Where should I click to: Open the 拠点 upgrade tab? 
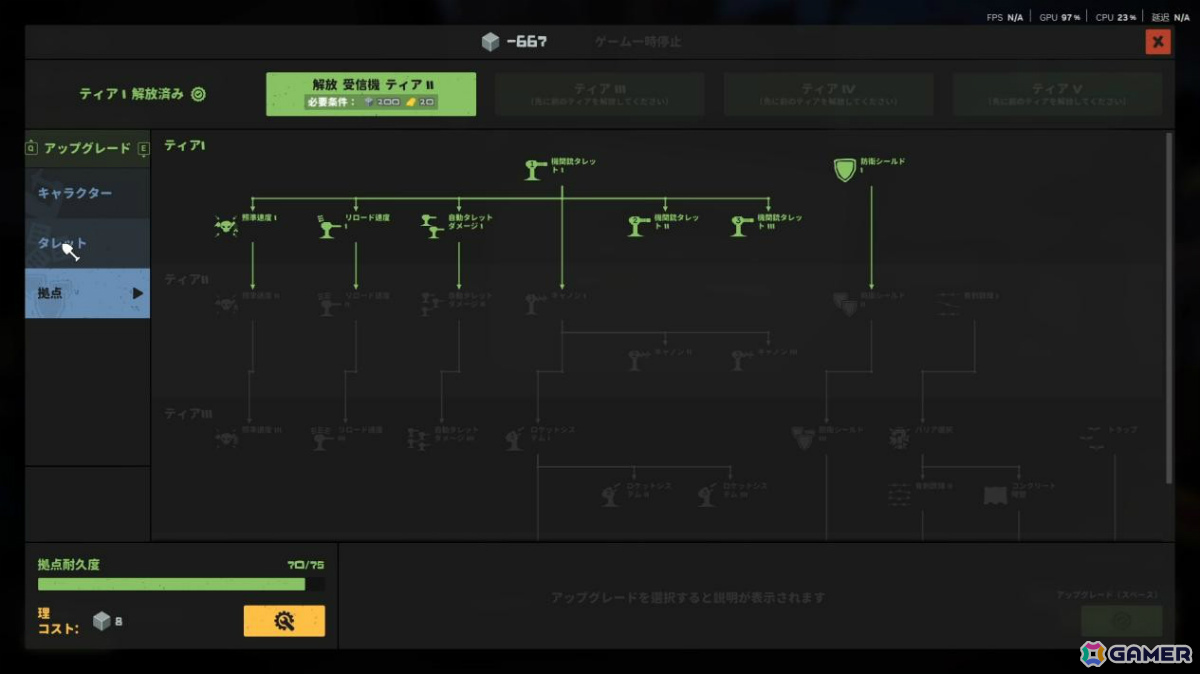(x=88, y=293)
